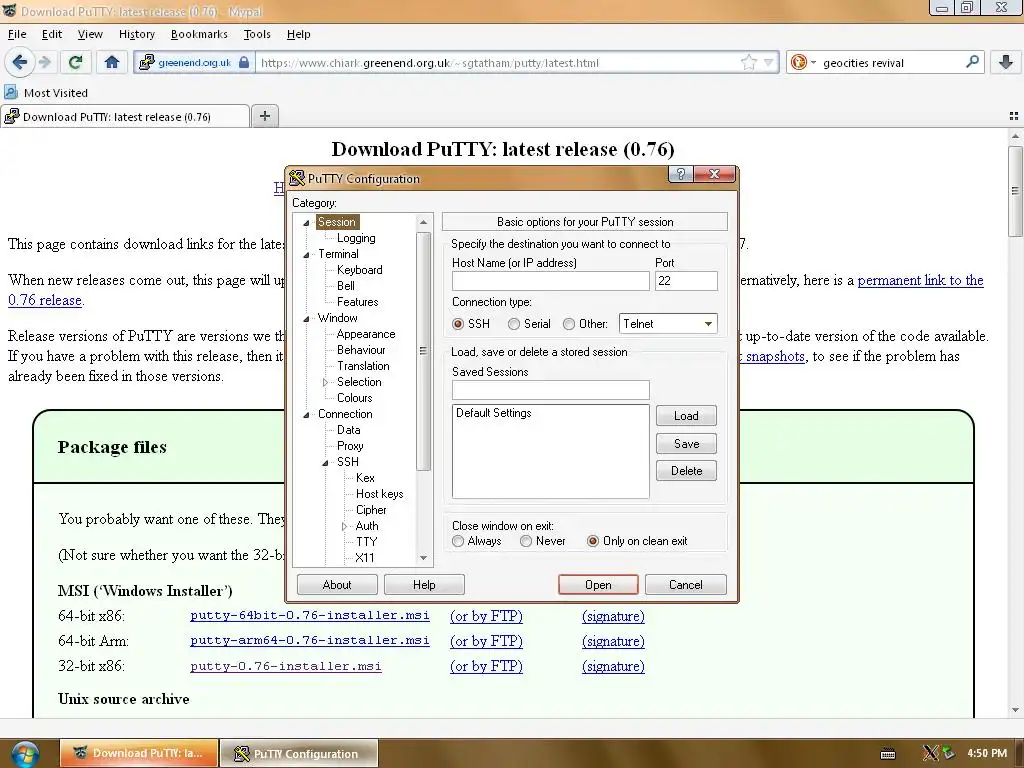Screen dimensions: 1024x768
Task: Open the address bar history dropdown arrow
Action: pyautogui.click(x=768, y=63)
